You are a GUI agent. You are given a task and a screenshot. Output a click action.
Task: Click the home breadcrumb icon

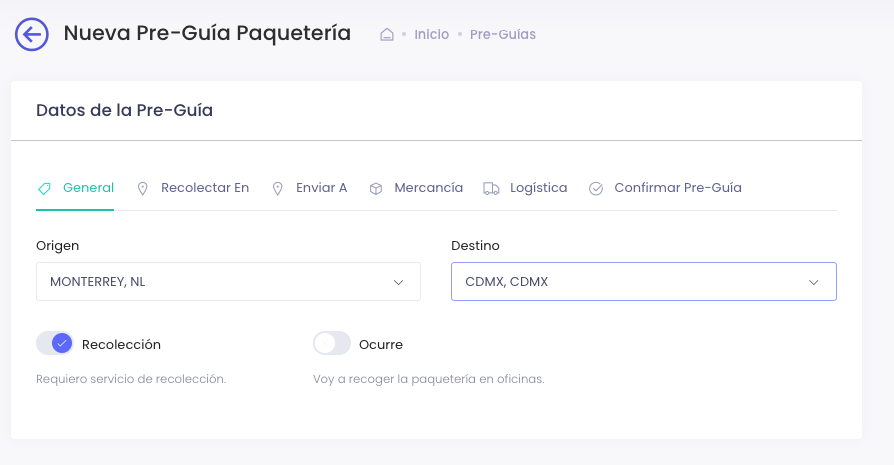(x=387, y=34)
